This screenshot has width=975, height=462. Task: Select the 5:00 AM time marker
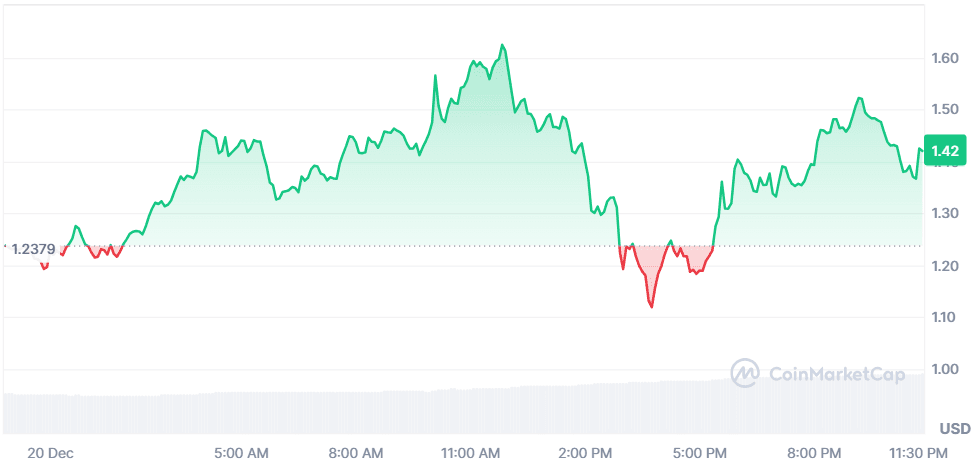point(241,453)
